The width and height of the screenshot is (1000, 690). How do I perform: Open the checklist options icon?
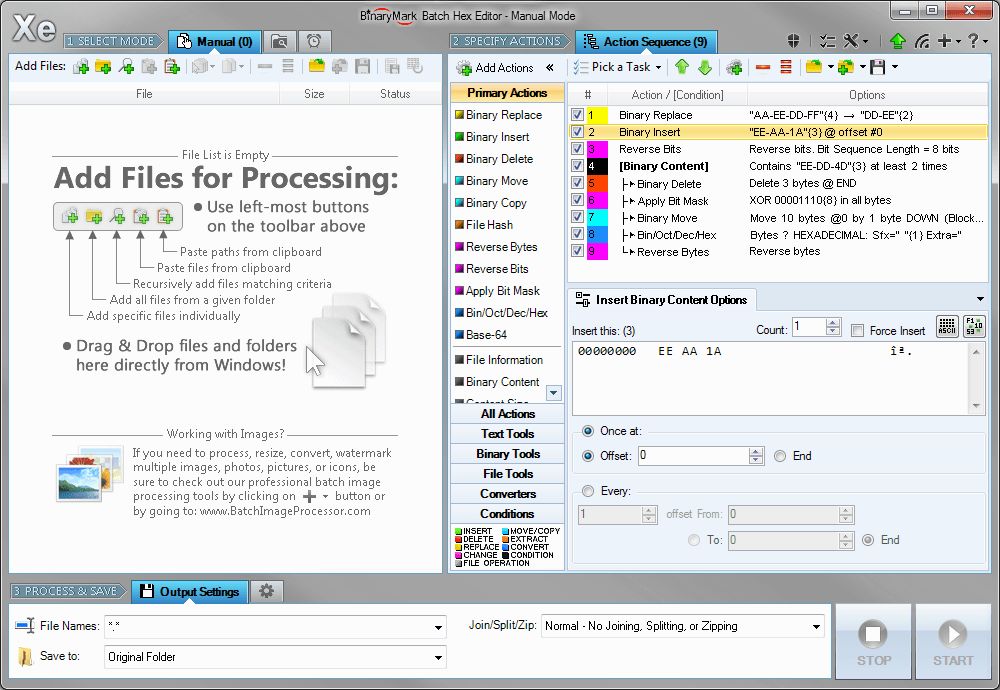(x=827, y=41)
